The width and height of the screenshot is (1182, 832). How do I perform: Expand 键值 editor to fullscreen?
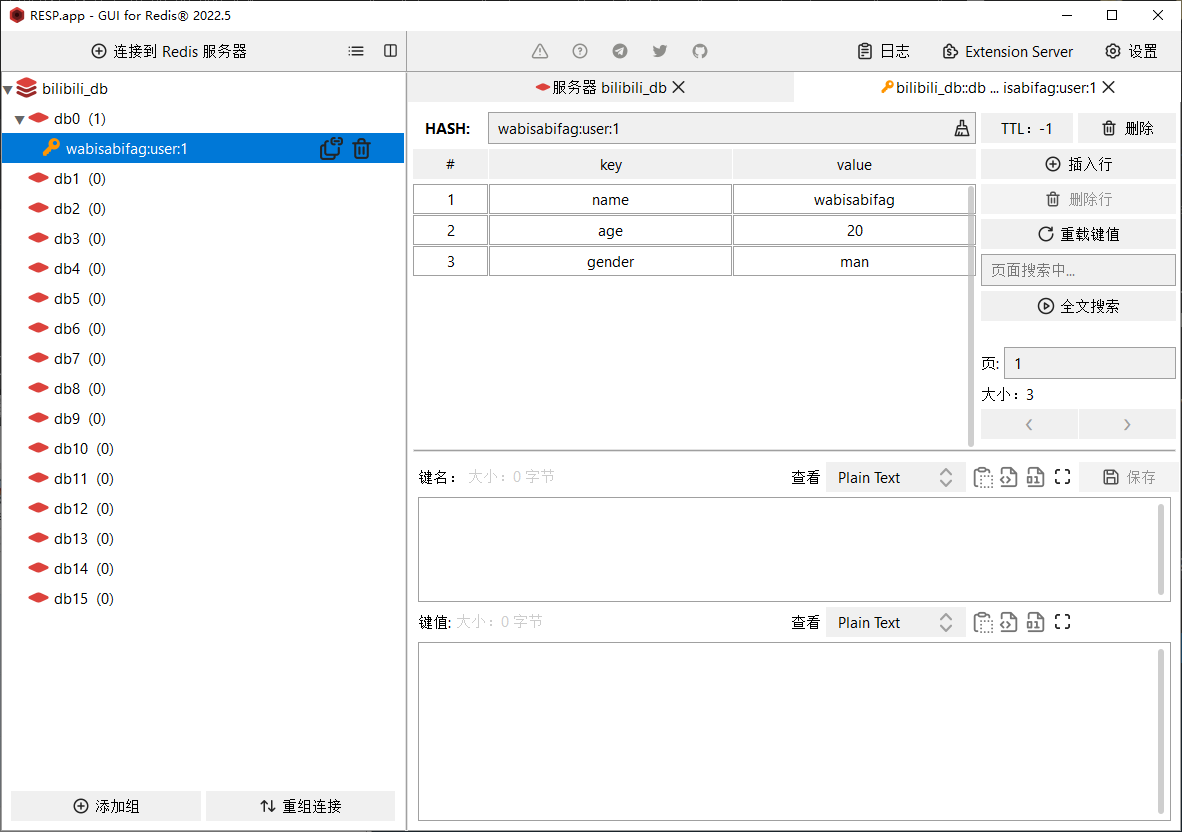[1062, 622]
